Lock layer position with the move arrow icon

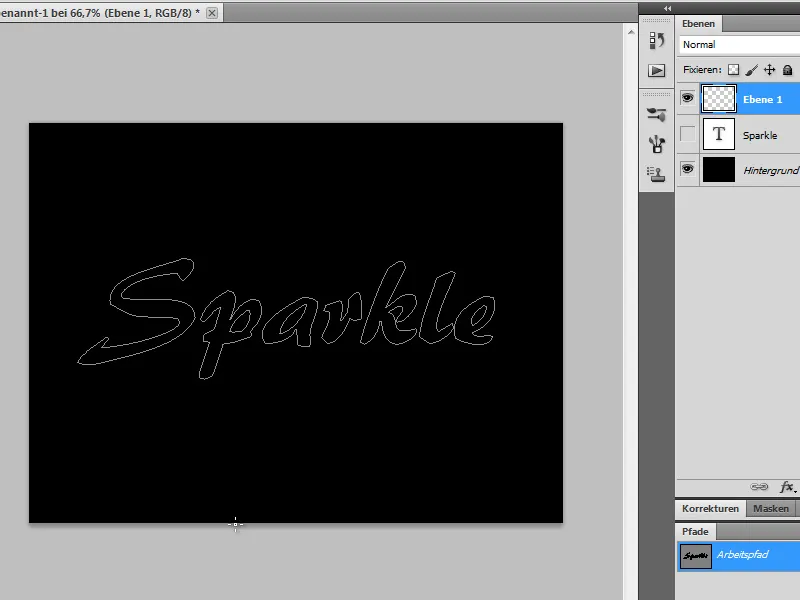[x=771, y=70]
